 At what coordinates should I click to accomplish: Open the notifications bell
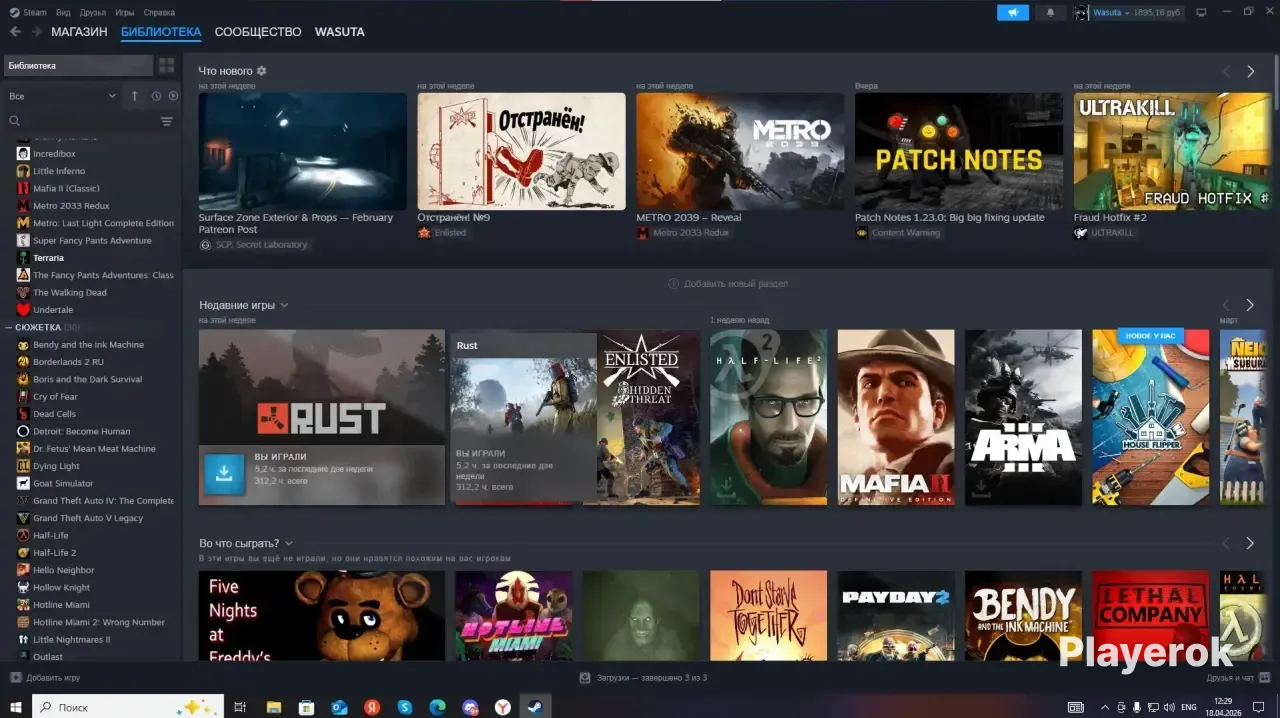1050,12
